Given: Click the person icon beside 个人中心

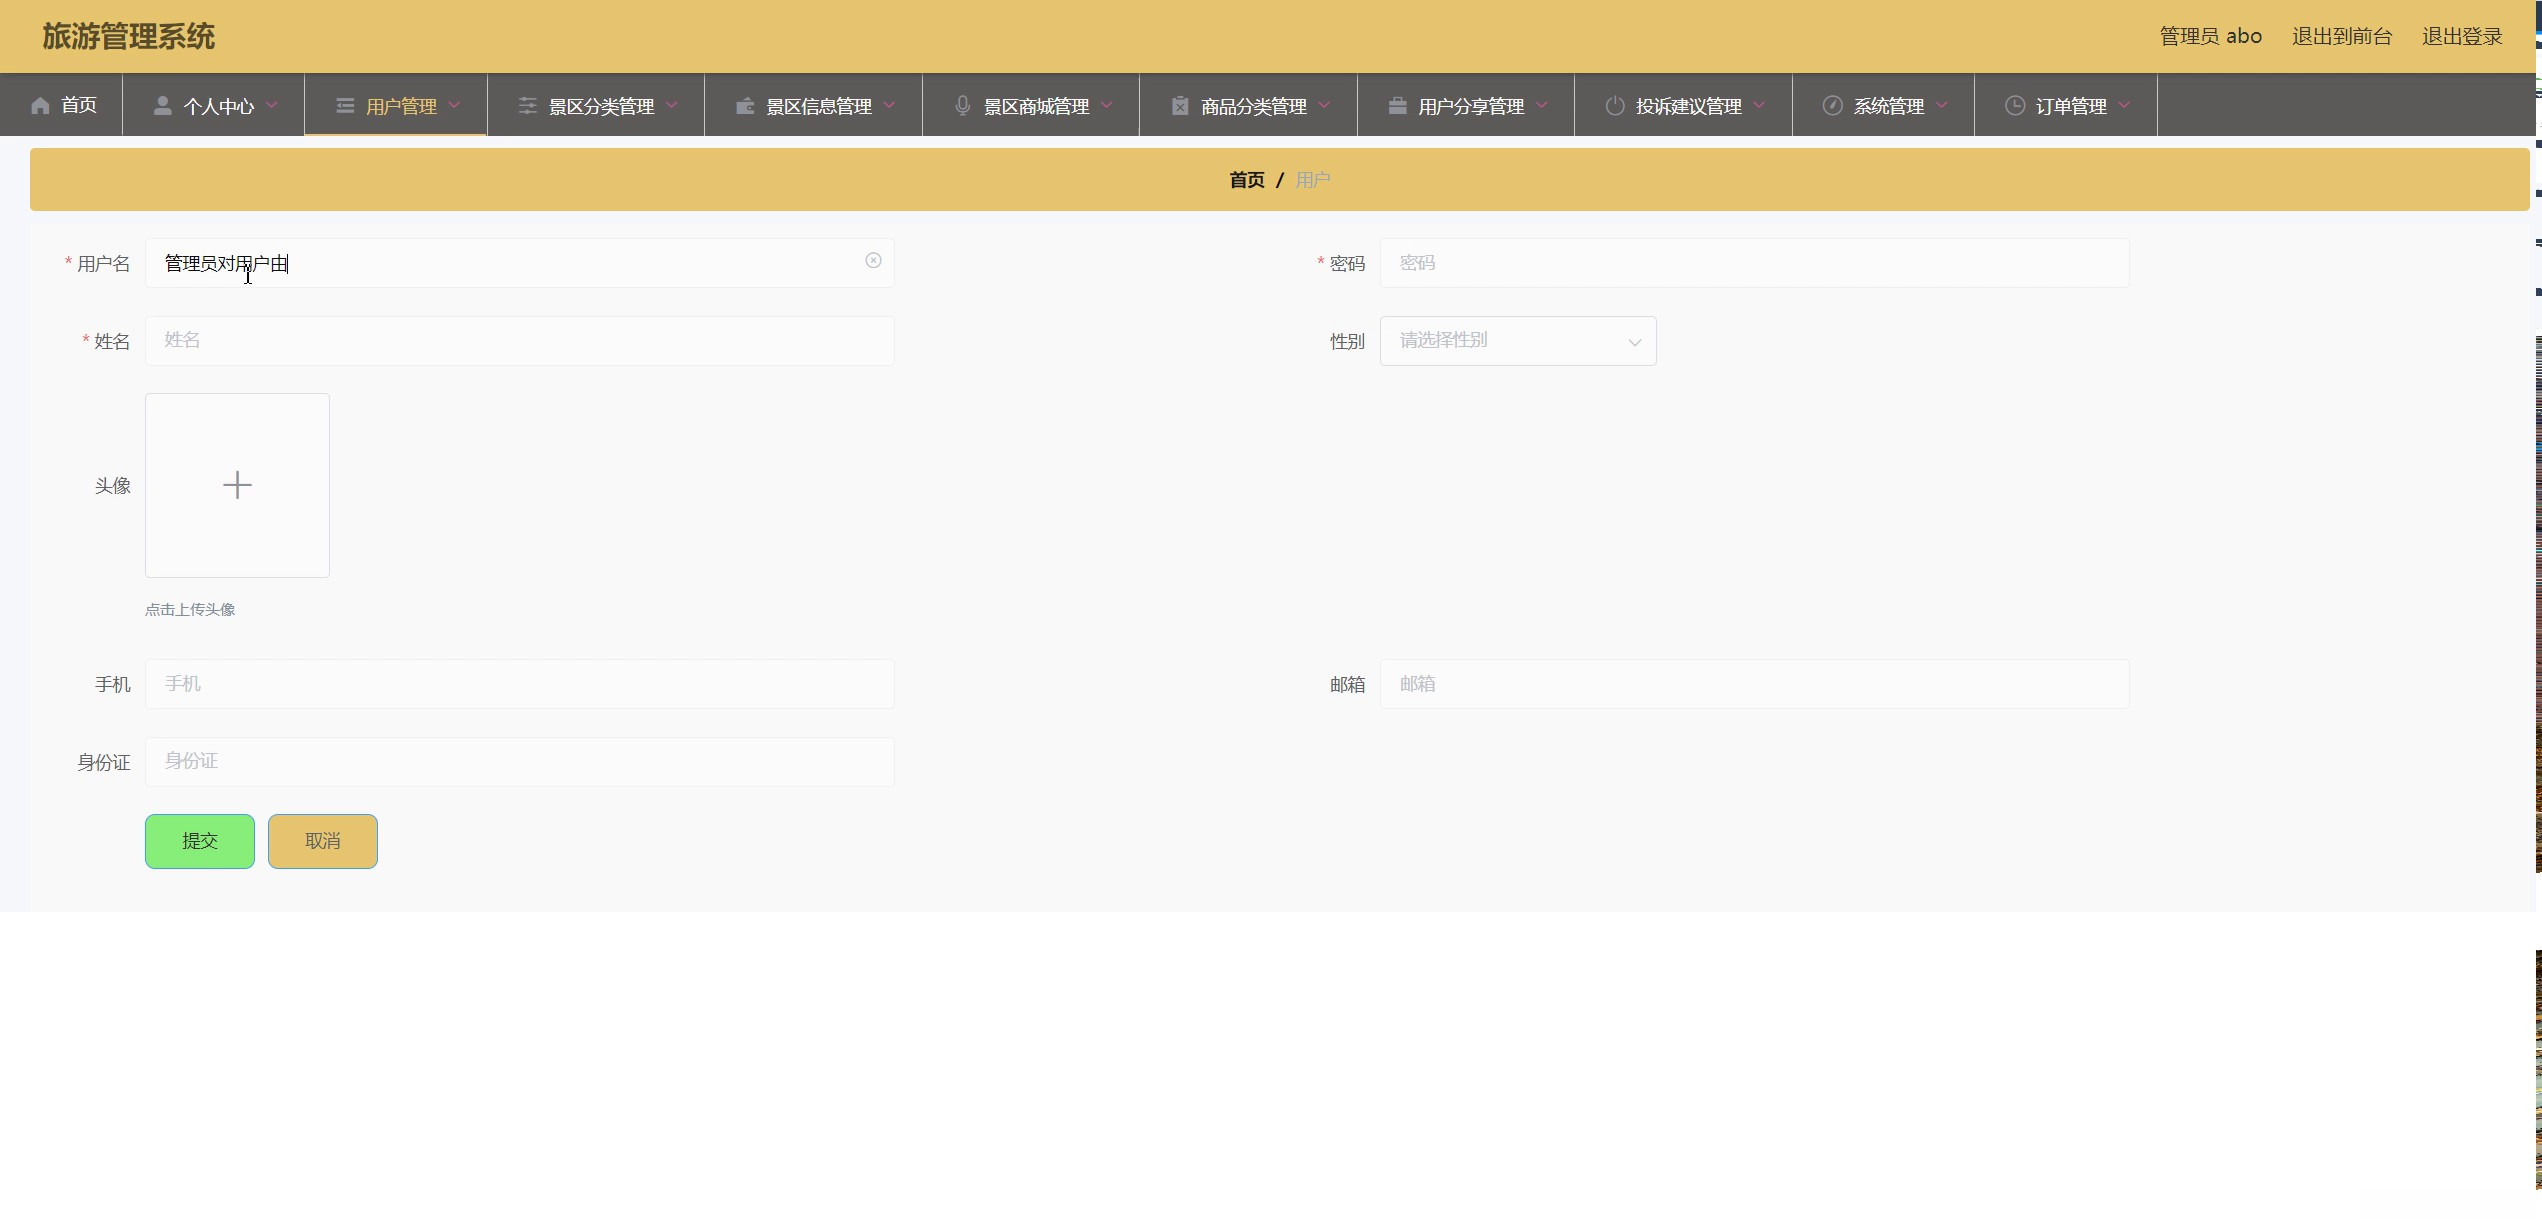Looking at the screenshot, I should point(162,106).
